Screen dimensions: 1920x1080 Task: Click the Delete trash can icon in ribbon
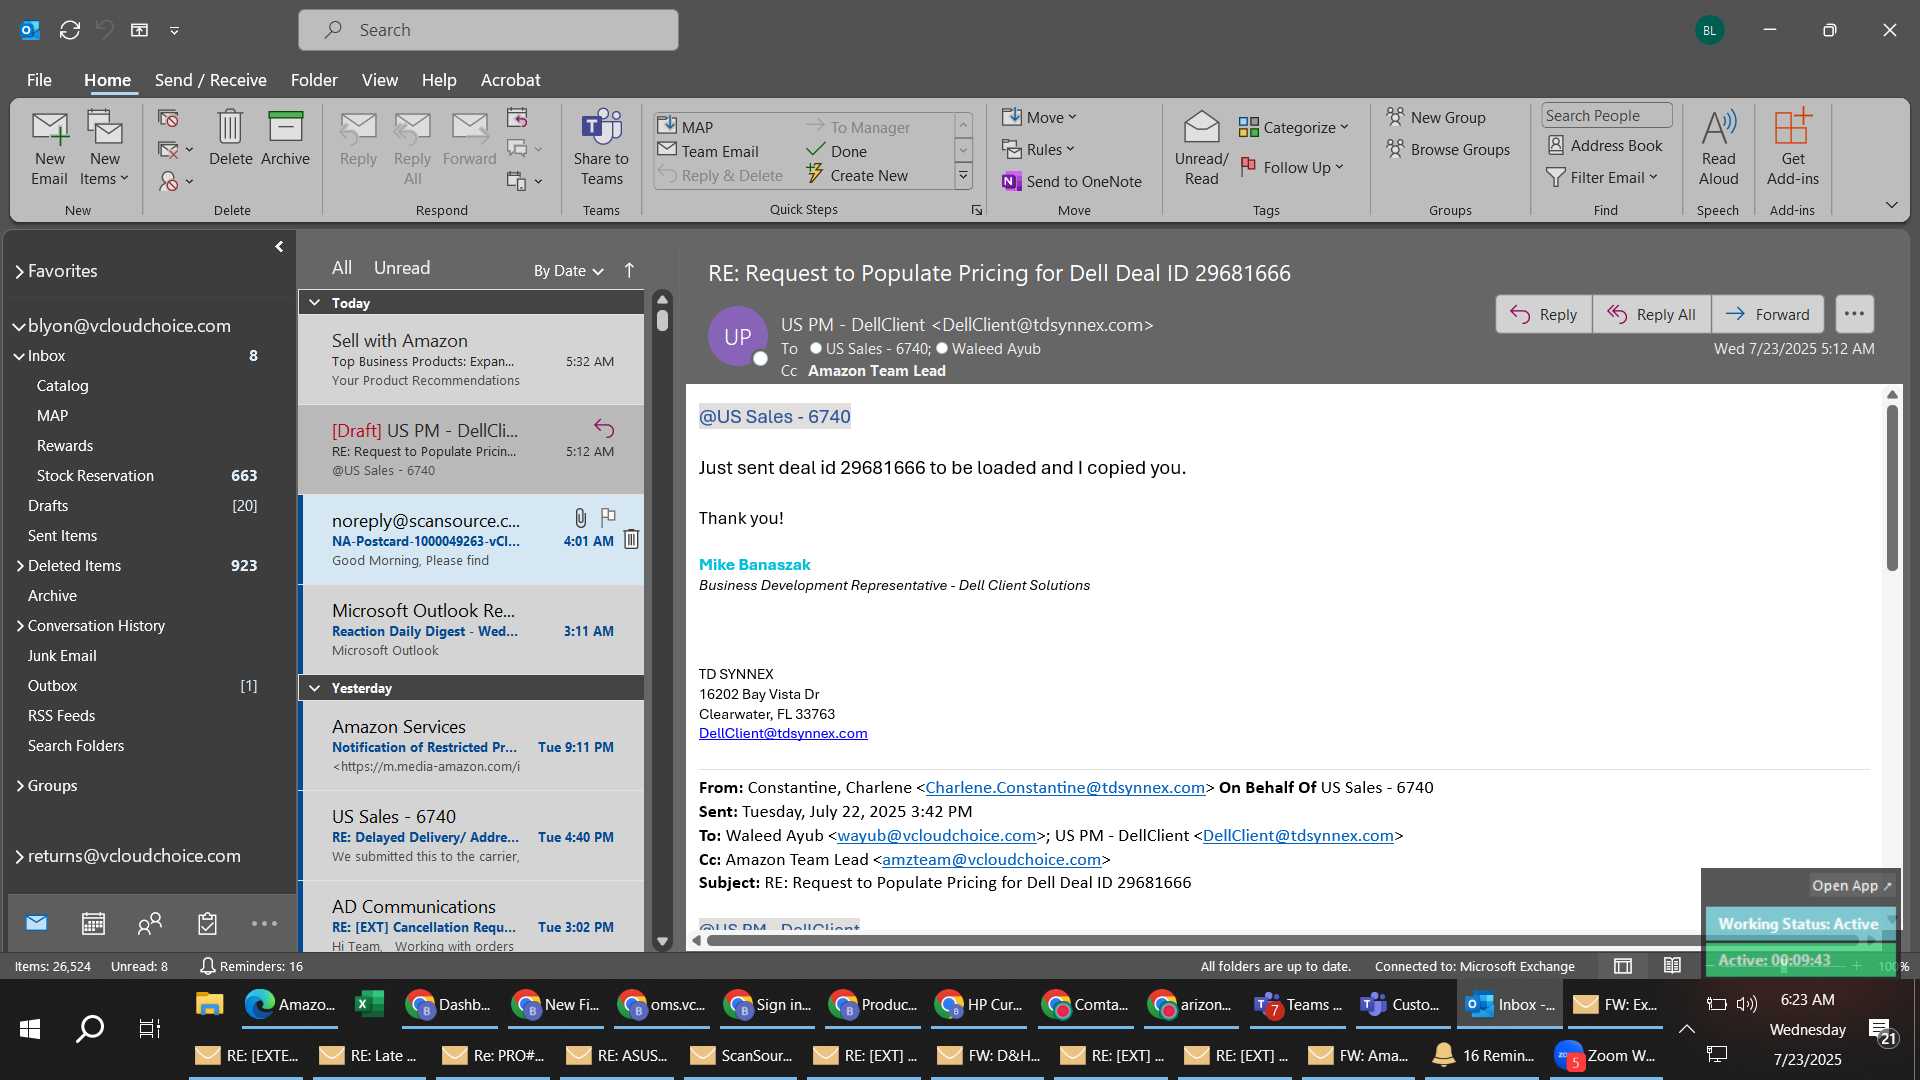point(230,138)
